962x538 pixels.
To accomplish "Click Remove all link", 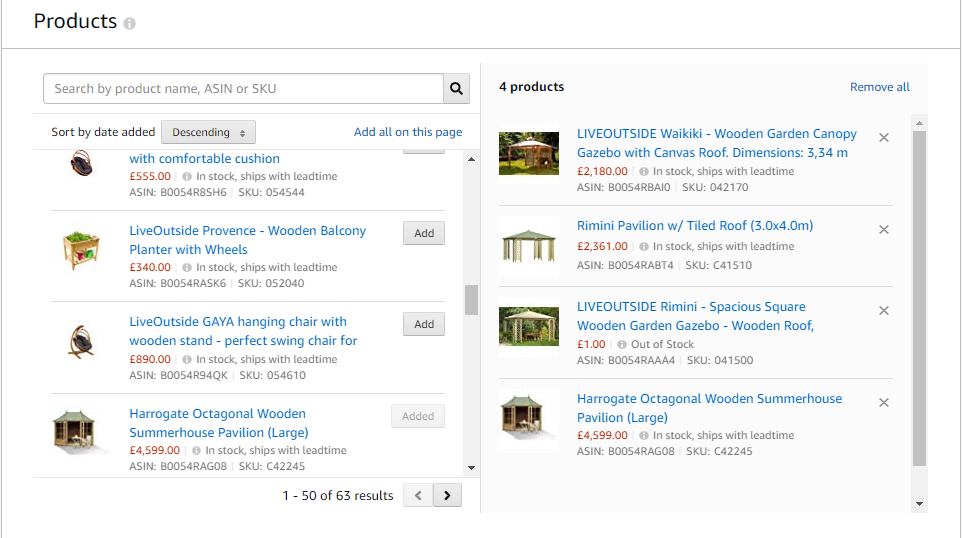I will pyautogui.click(x=879, y=87).
